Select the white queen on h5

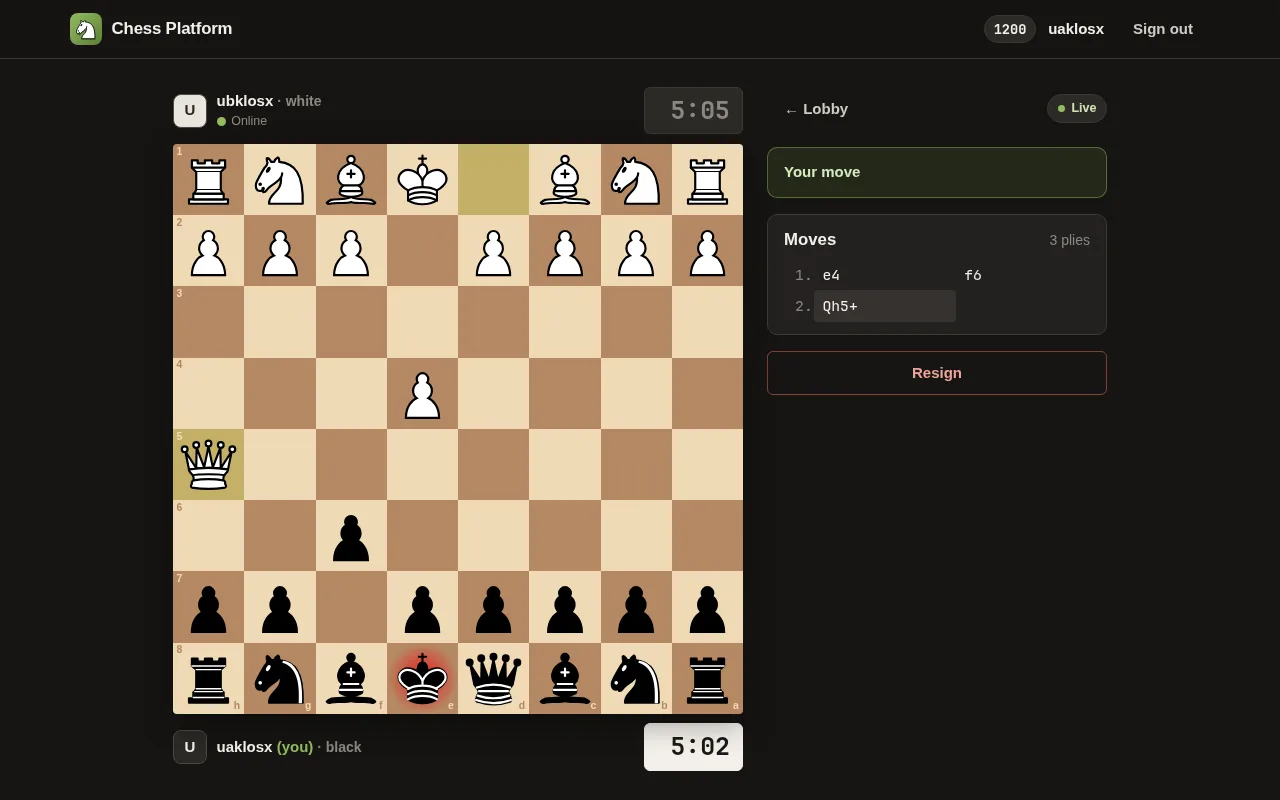208,465
